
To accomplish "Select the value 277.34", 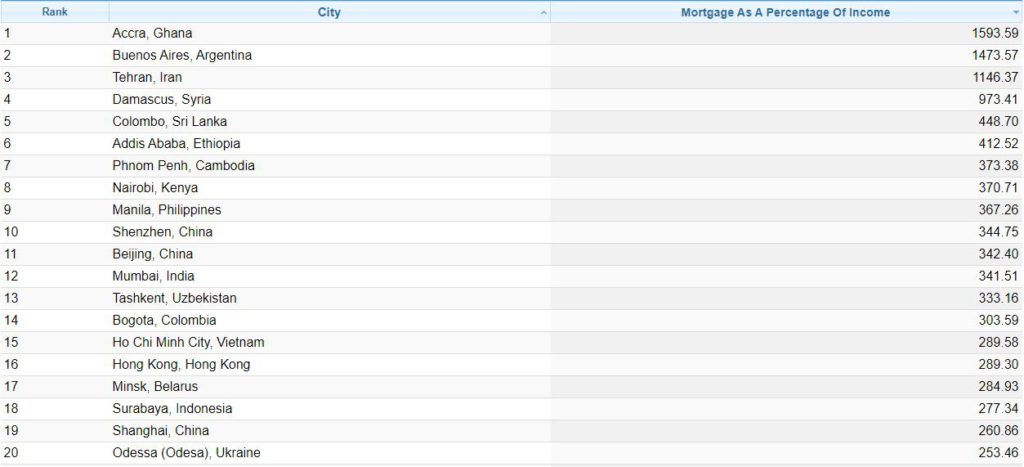I will point(999,408).
